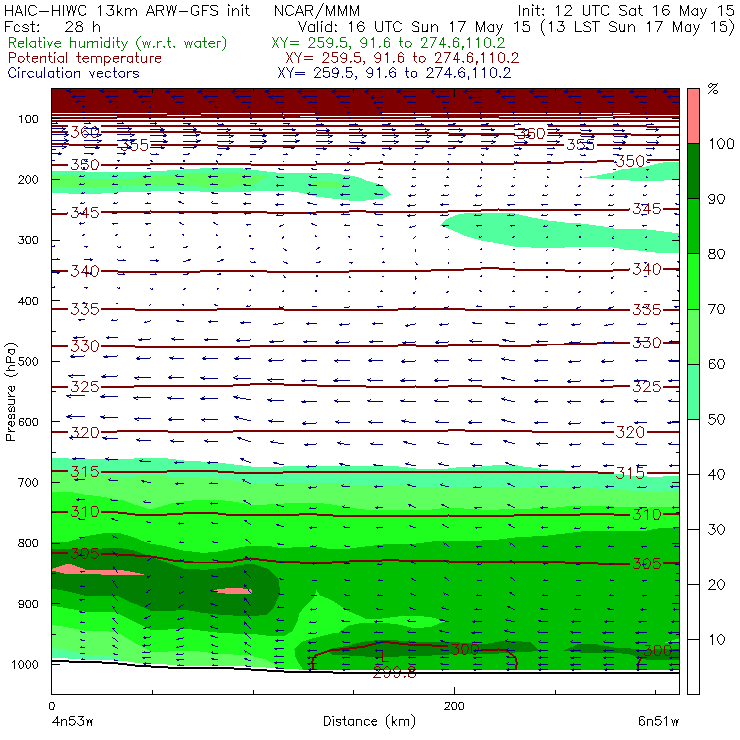This screenshot has width=740, height=740.
Task: Click the right-side '355' contour label
Action: pos(580,144)
